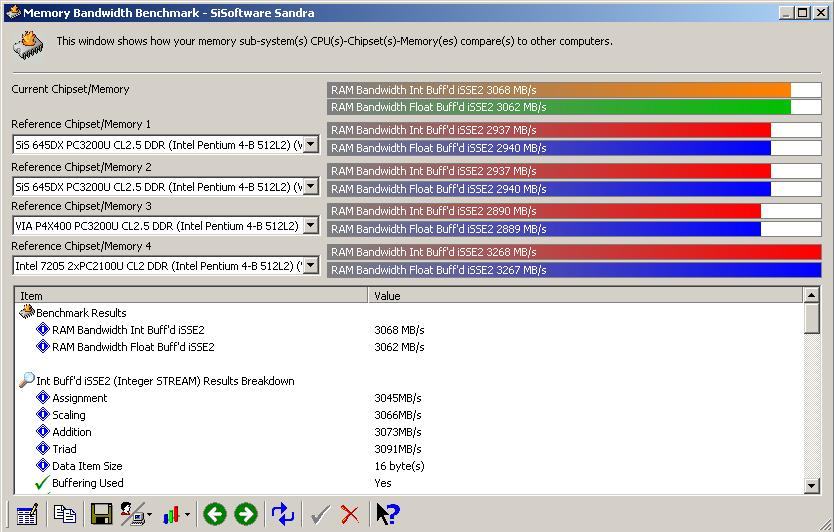Click the orange current Int 3068 MB/s bar
Screen dimensions: 834x532
pos(559,90)
